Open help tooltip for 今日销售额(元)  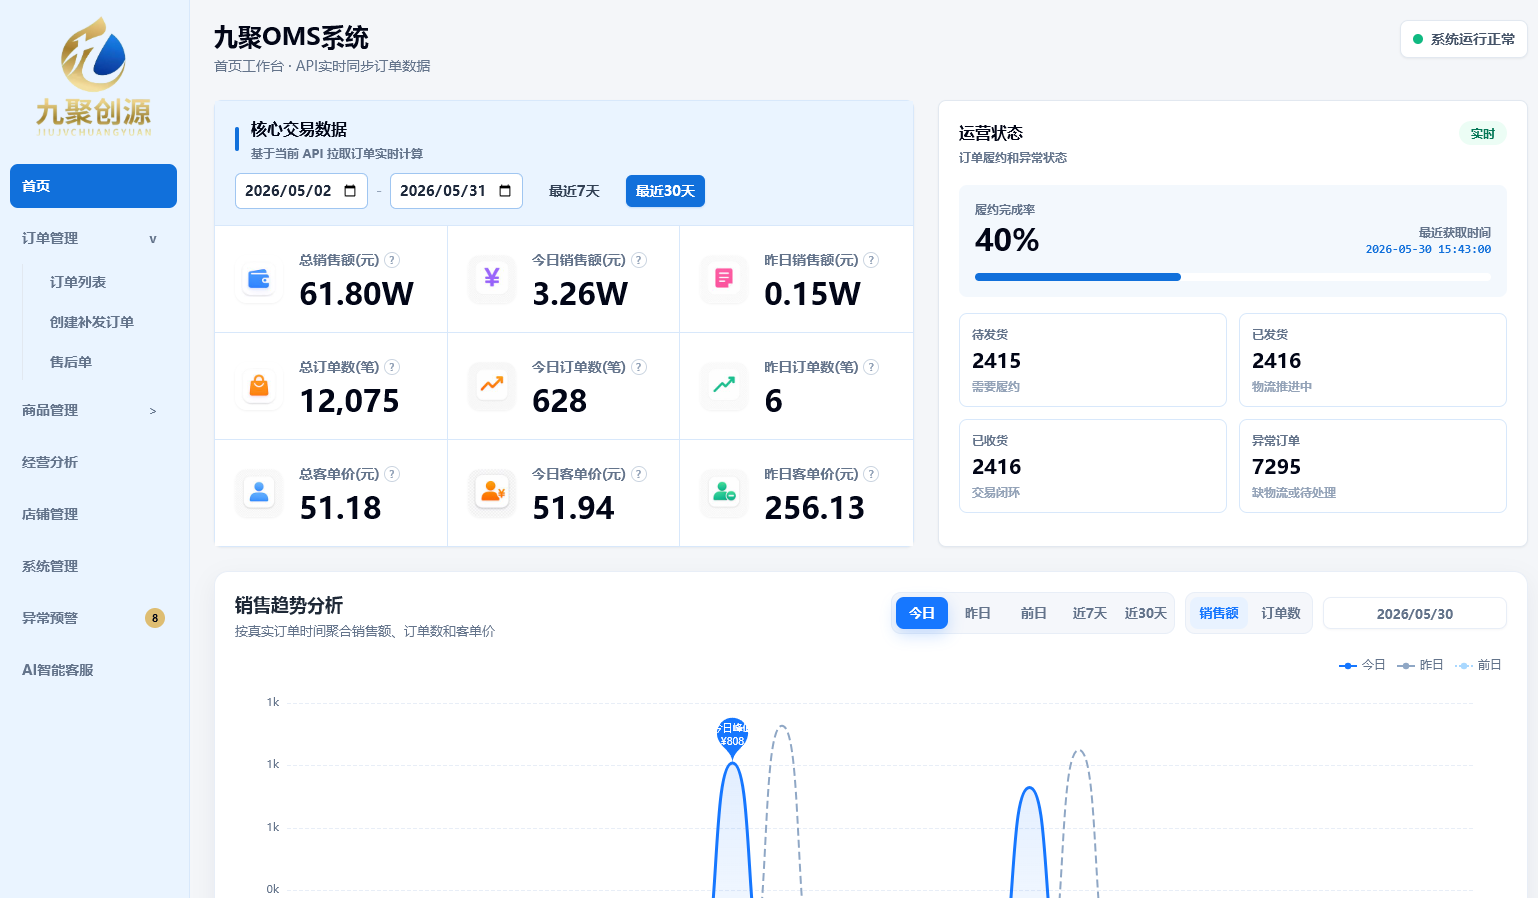point(639,260)
